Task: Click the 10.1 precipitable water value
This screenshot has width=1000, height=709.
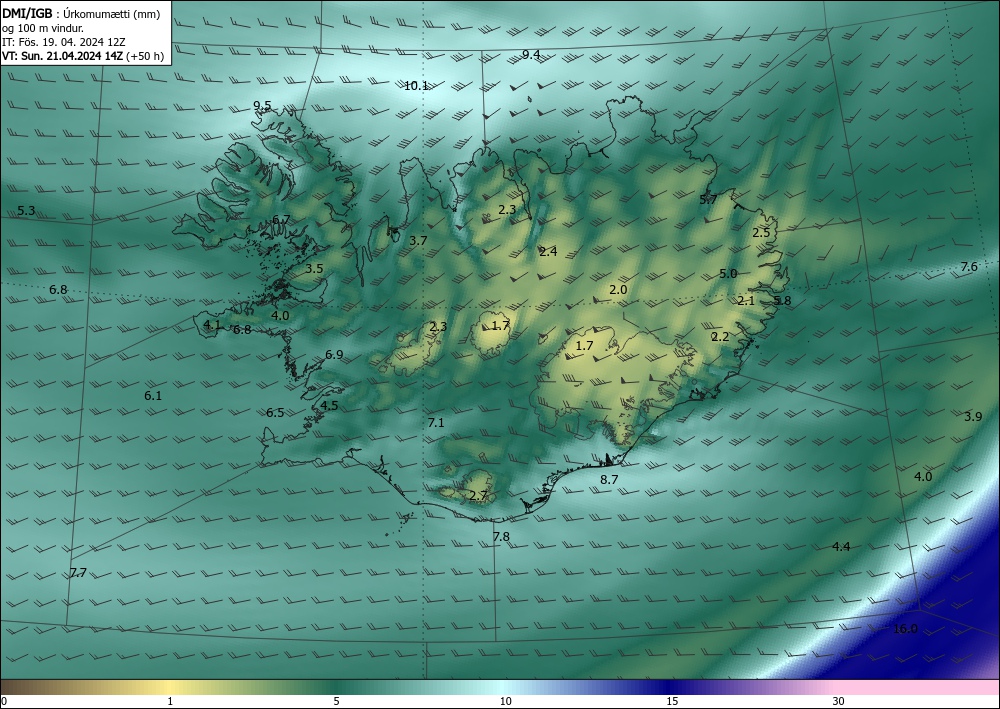Action: [x=416, y=85]
